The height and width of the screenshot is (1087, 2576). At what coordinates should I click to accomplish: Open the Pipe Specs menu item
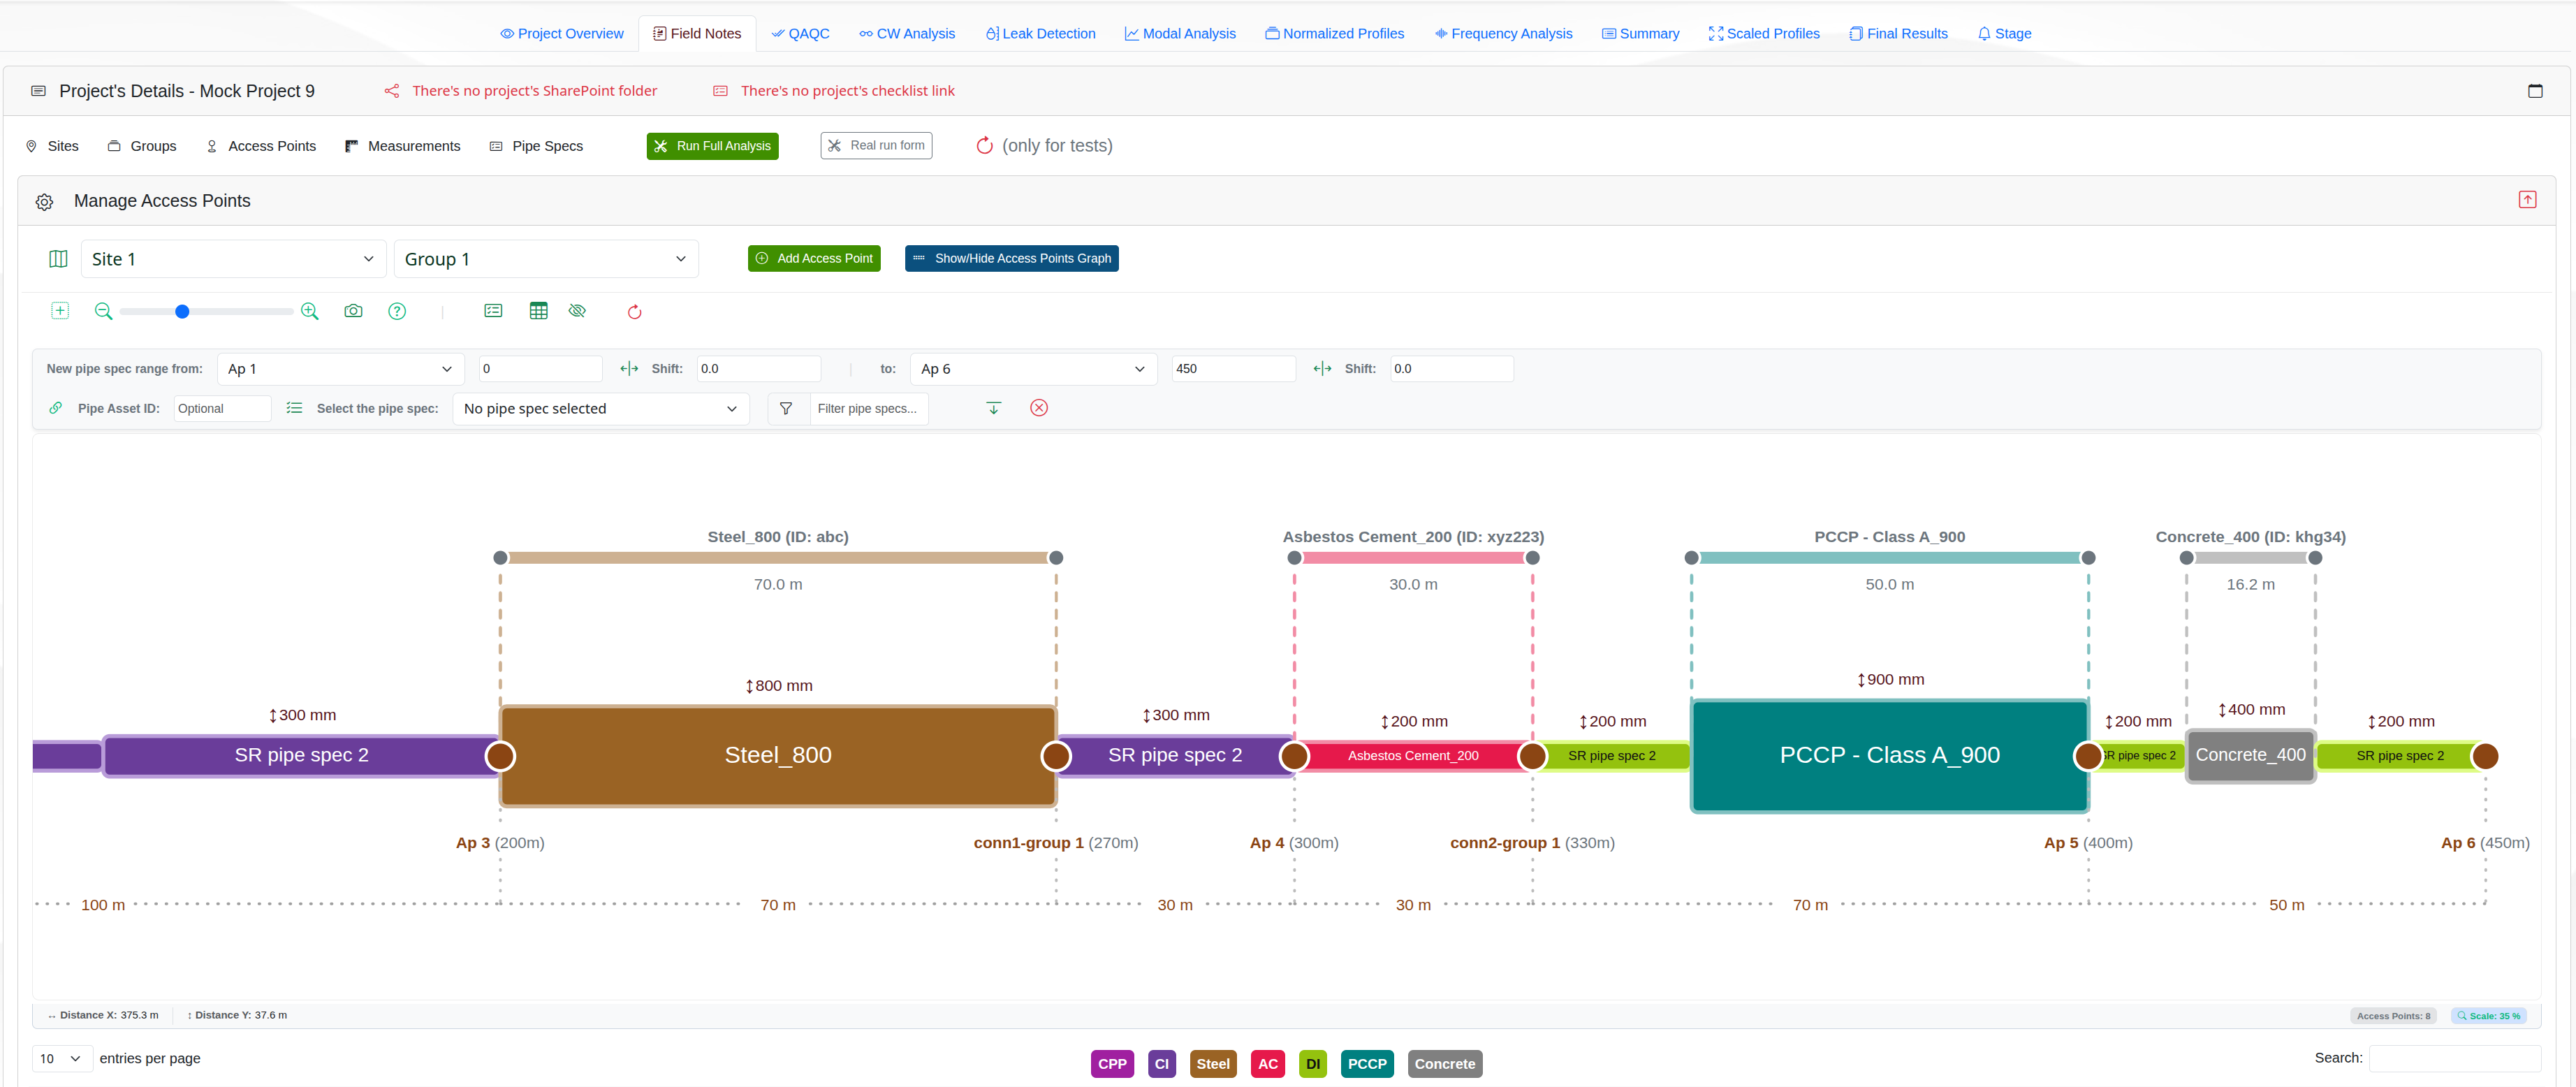pyautogui.click(x=536, y=146)
